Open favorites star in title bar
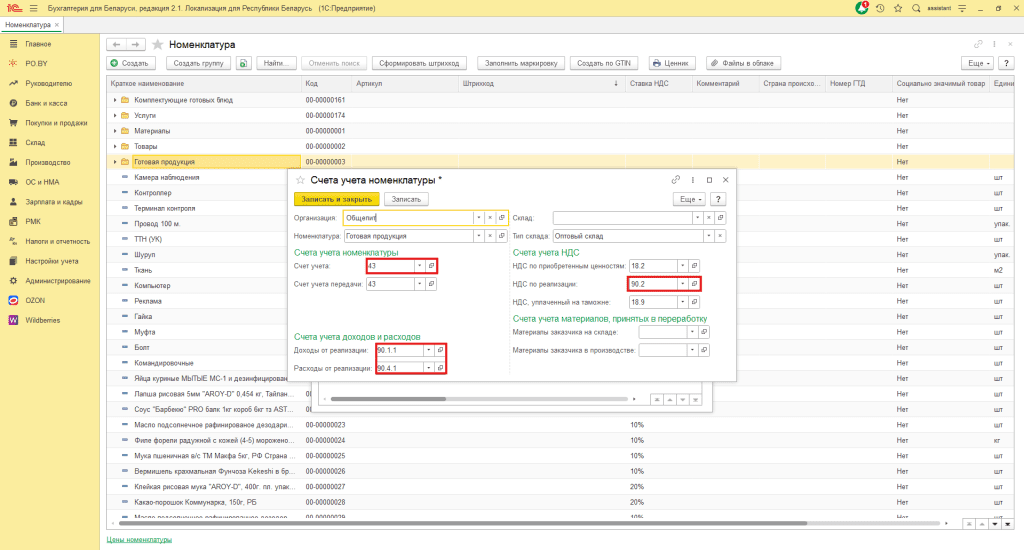This screenshot has height=550, width=1024. (x=898, y=8)
